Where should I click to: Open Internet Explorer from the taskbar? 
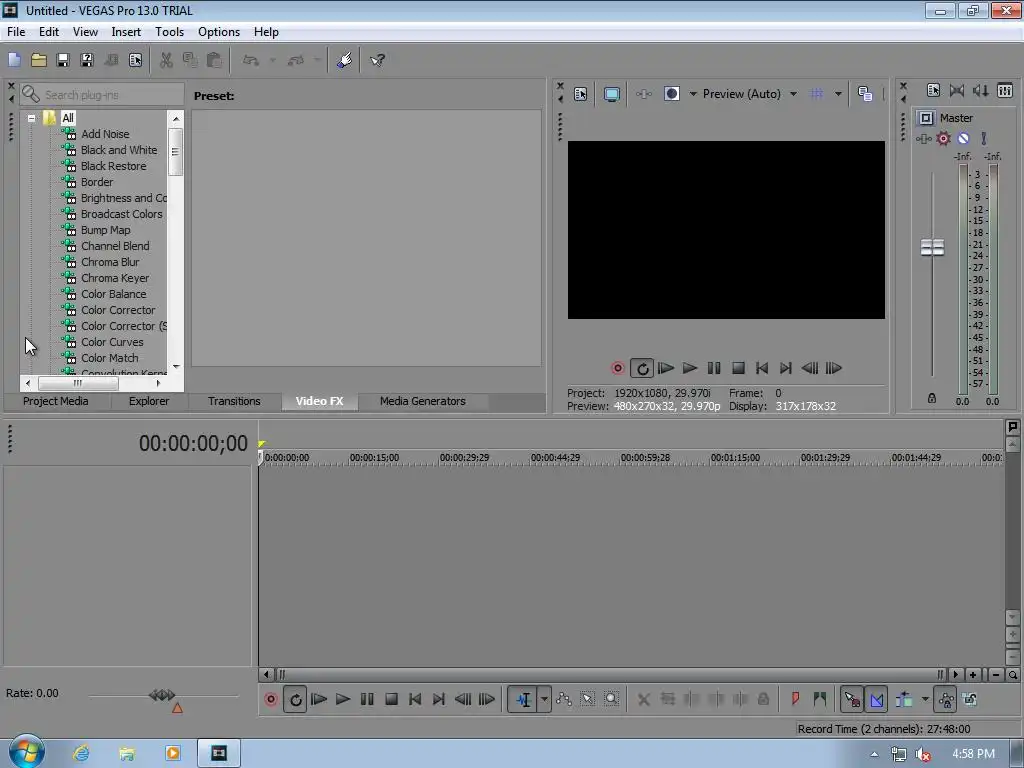[x=81, y=753]
